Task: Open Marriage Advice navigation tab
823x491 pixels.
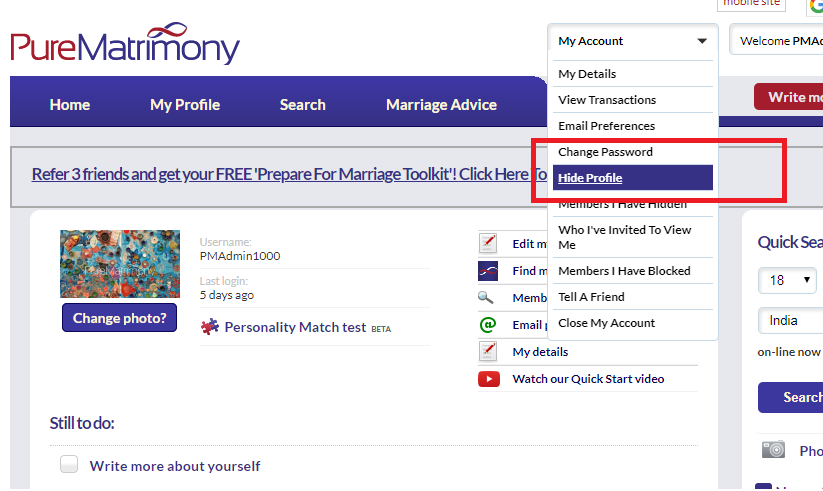Action: [x=441, y=105]
